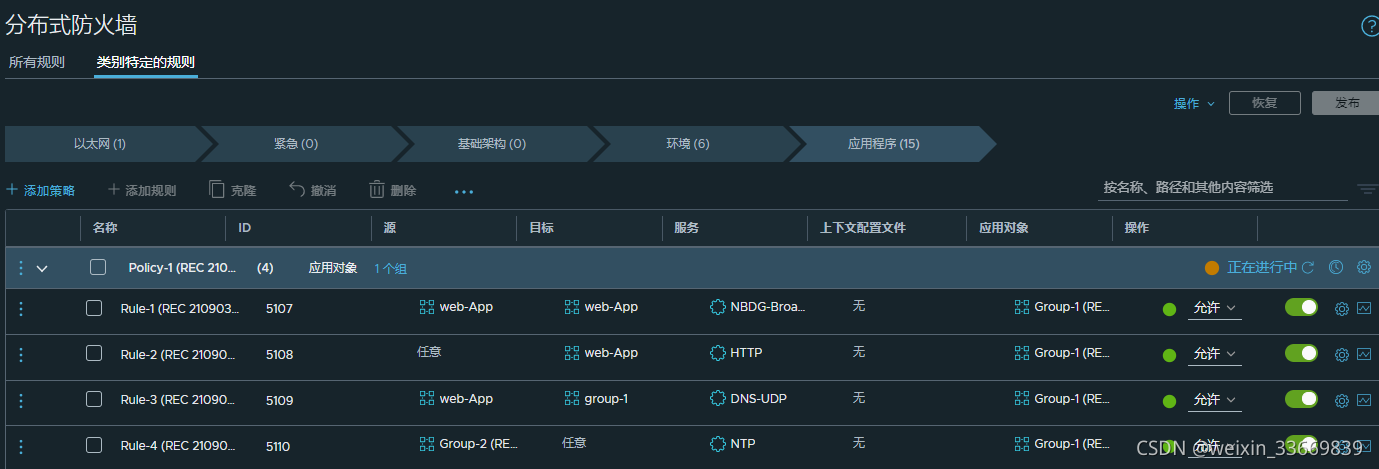The image size is (1379, 469).
Task: Click the filter lines icon beside search
Action: pyautogui.click(x=1366, y=189)
